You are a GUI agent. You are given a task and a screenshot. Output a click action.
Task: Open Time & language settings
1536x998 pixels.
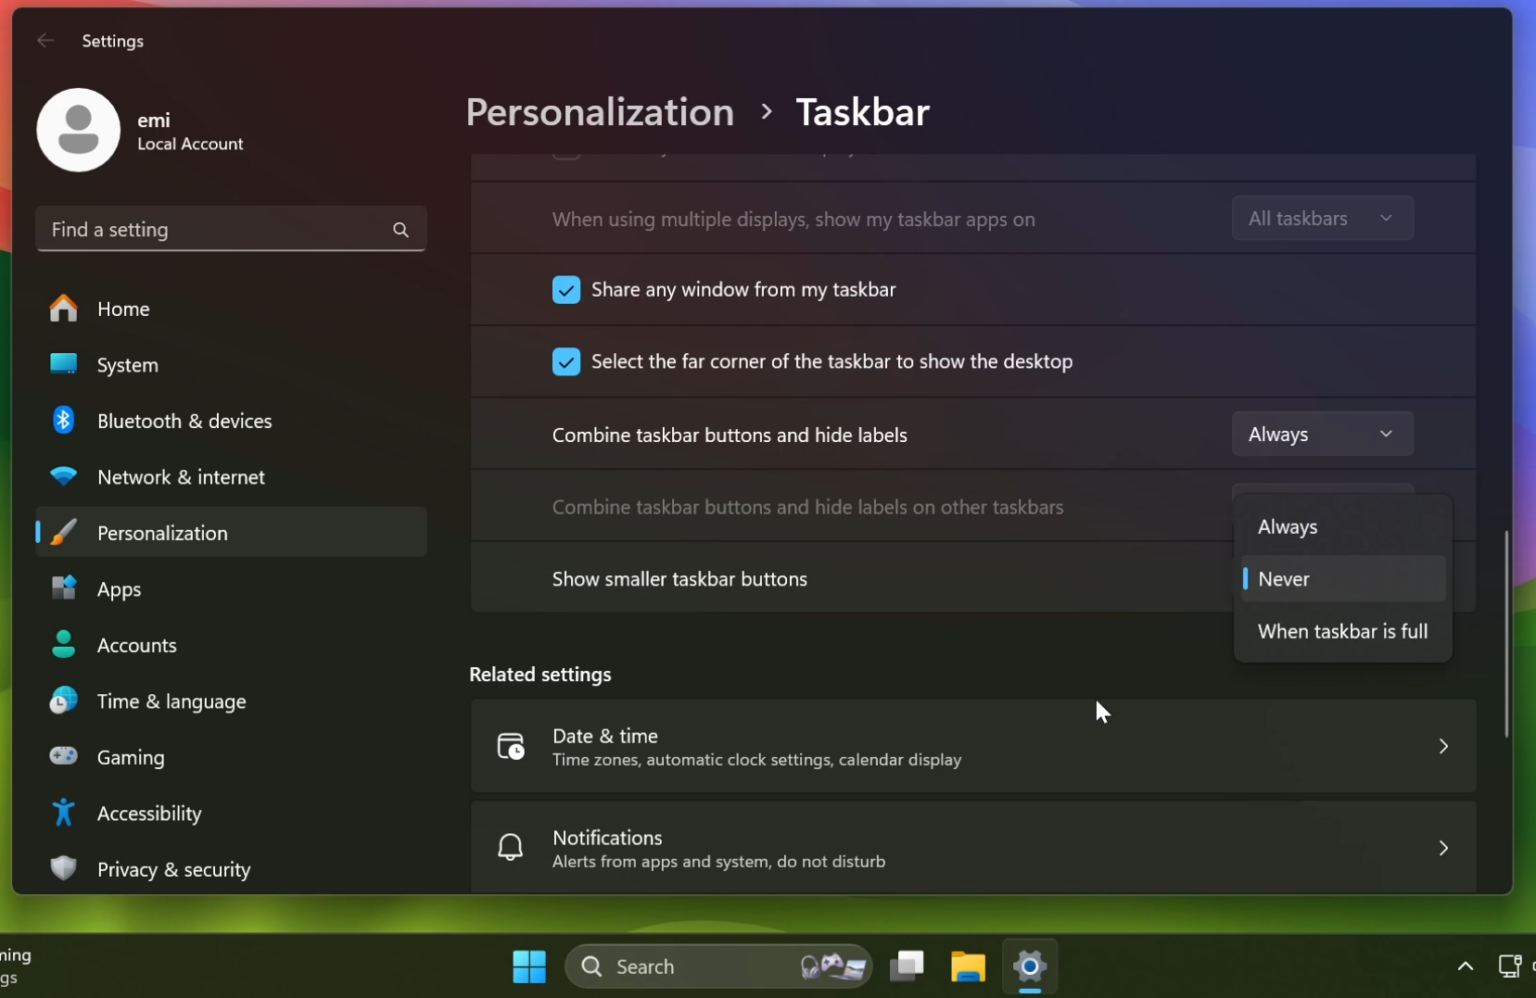point(171,701)
